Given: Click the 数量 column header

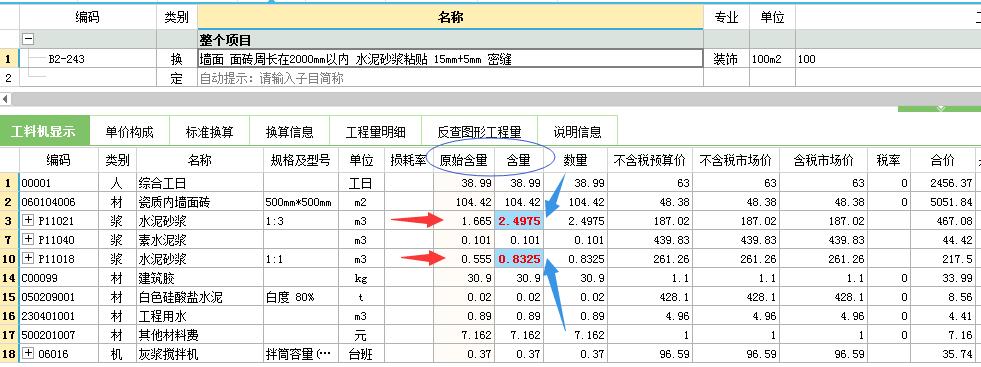Looking at the screenshot, I should [575, 161].
